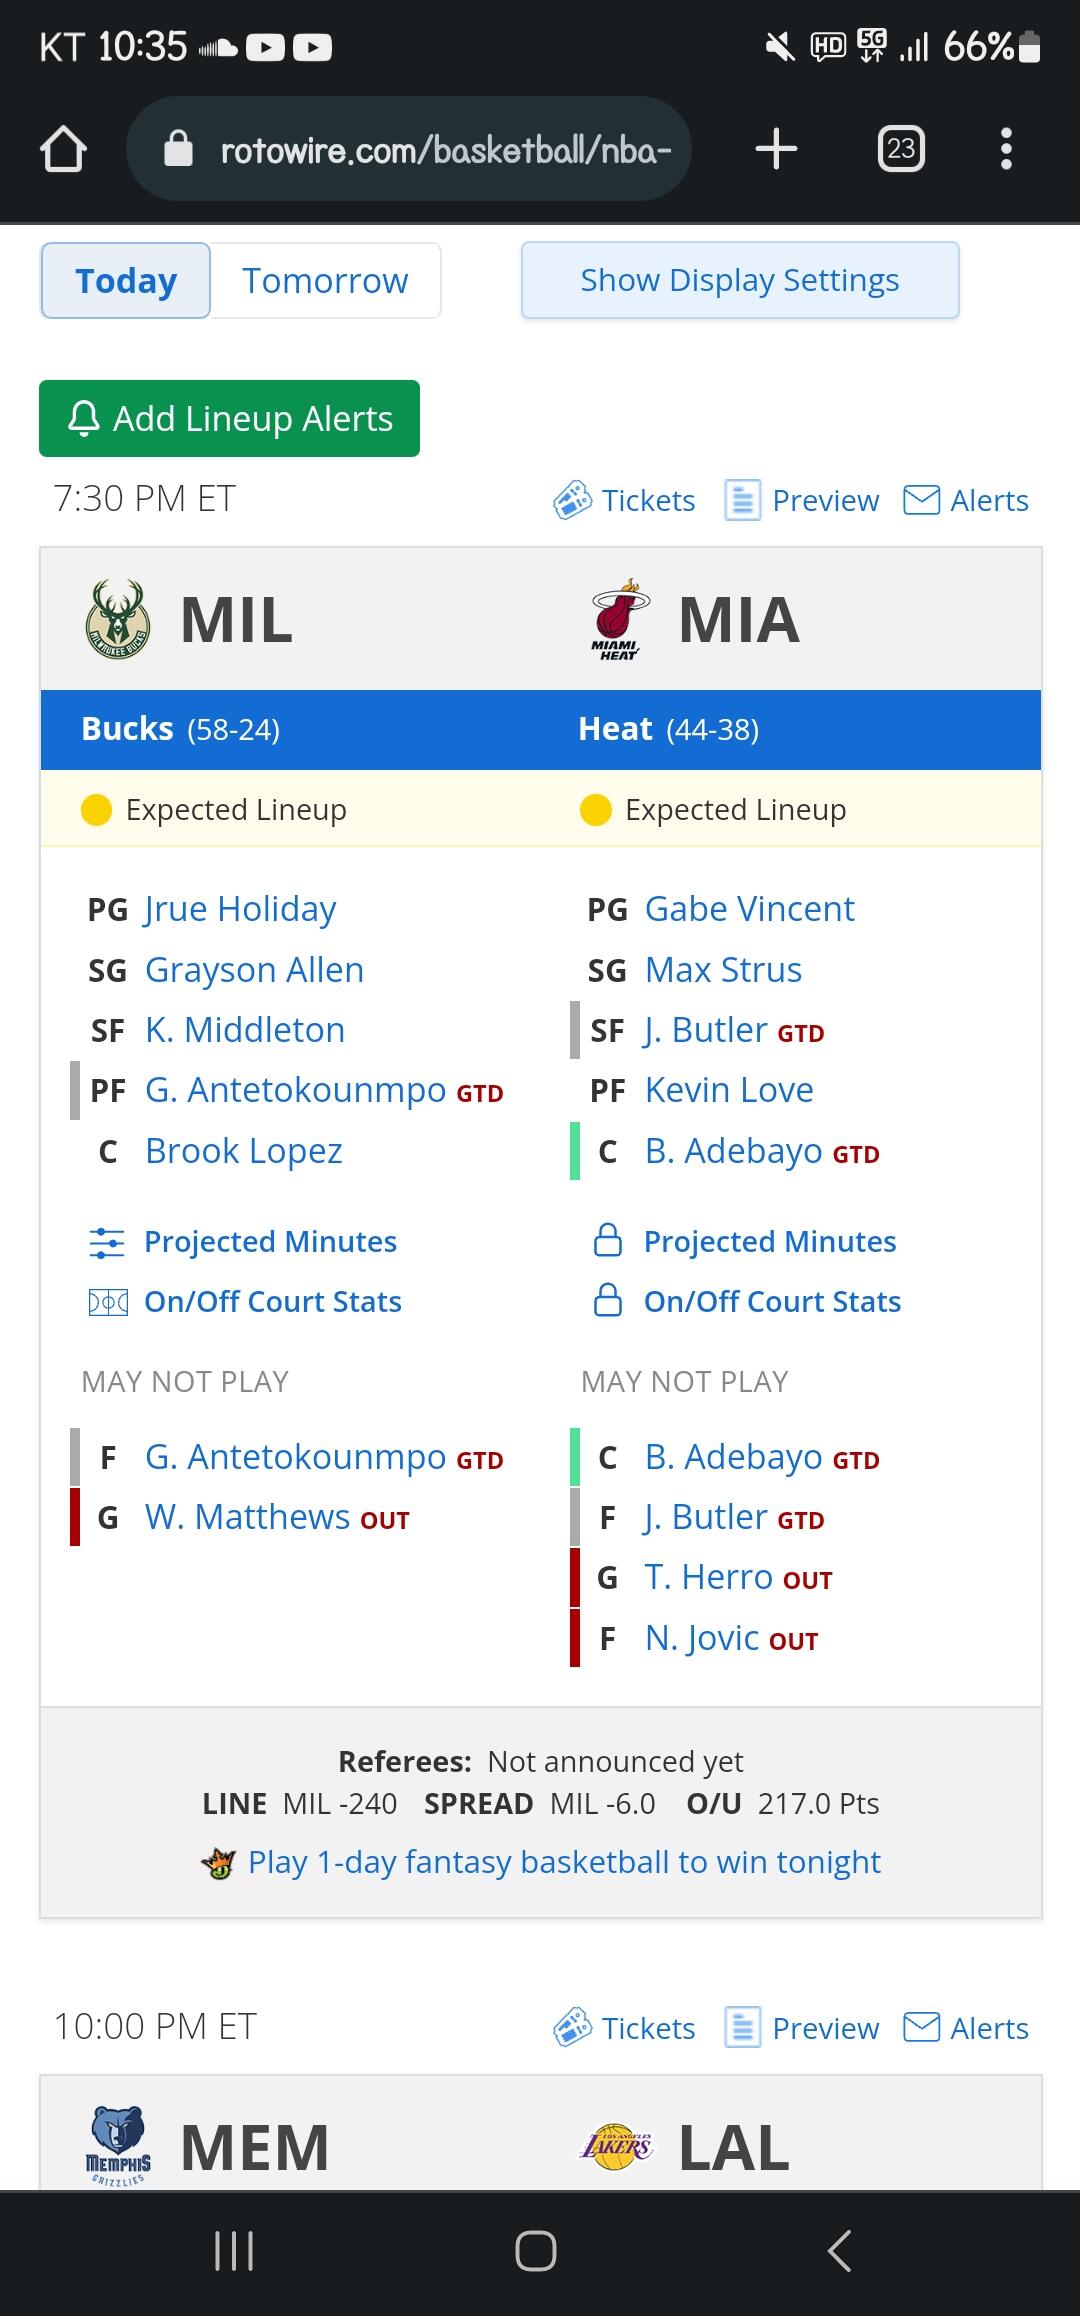Image resolution: width=1080 pixels, height=2316 pixels.
Task: Open the browser three-dot overflow menu
Action: click(1006, 149)
